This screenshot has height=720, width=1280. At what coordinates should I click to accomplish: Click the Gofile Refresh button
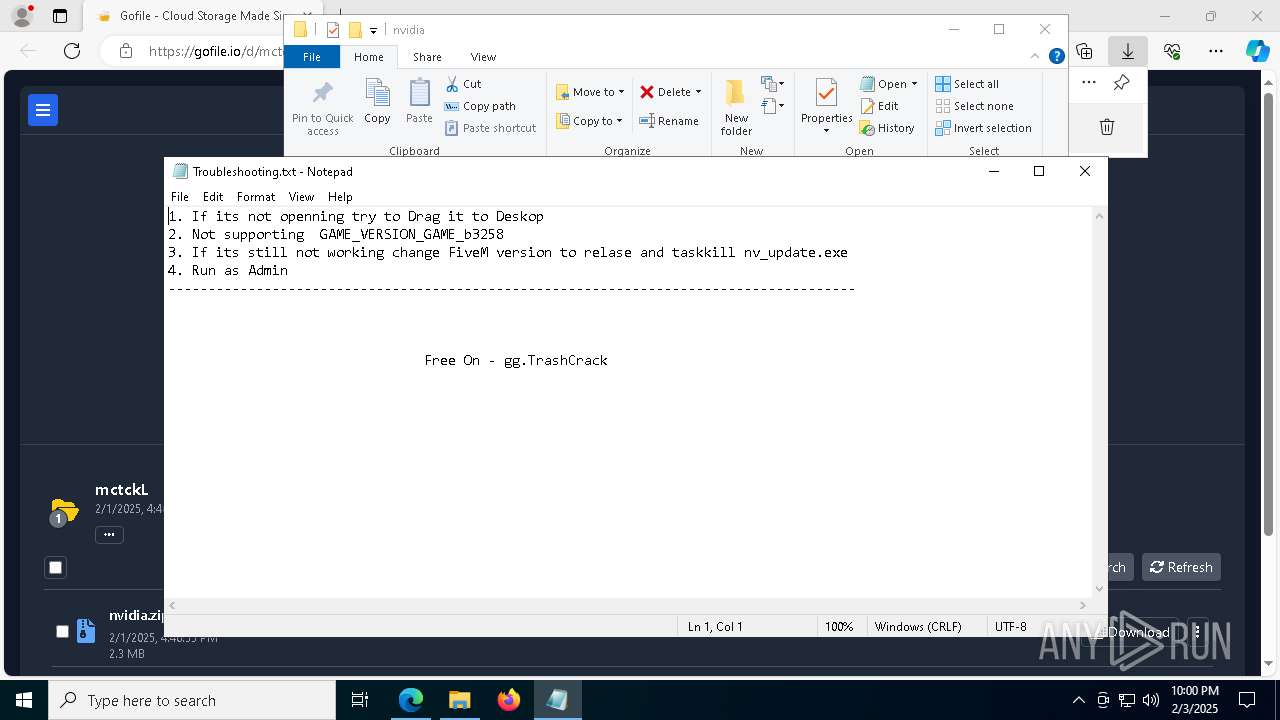[x=1181, y=567]
